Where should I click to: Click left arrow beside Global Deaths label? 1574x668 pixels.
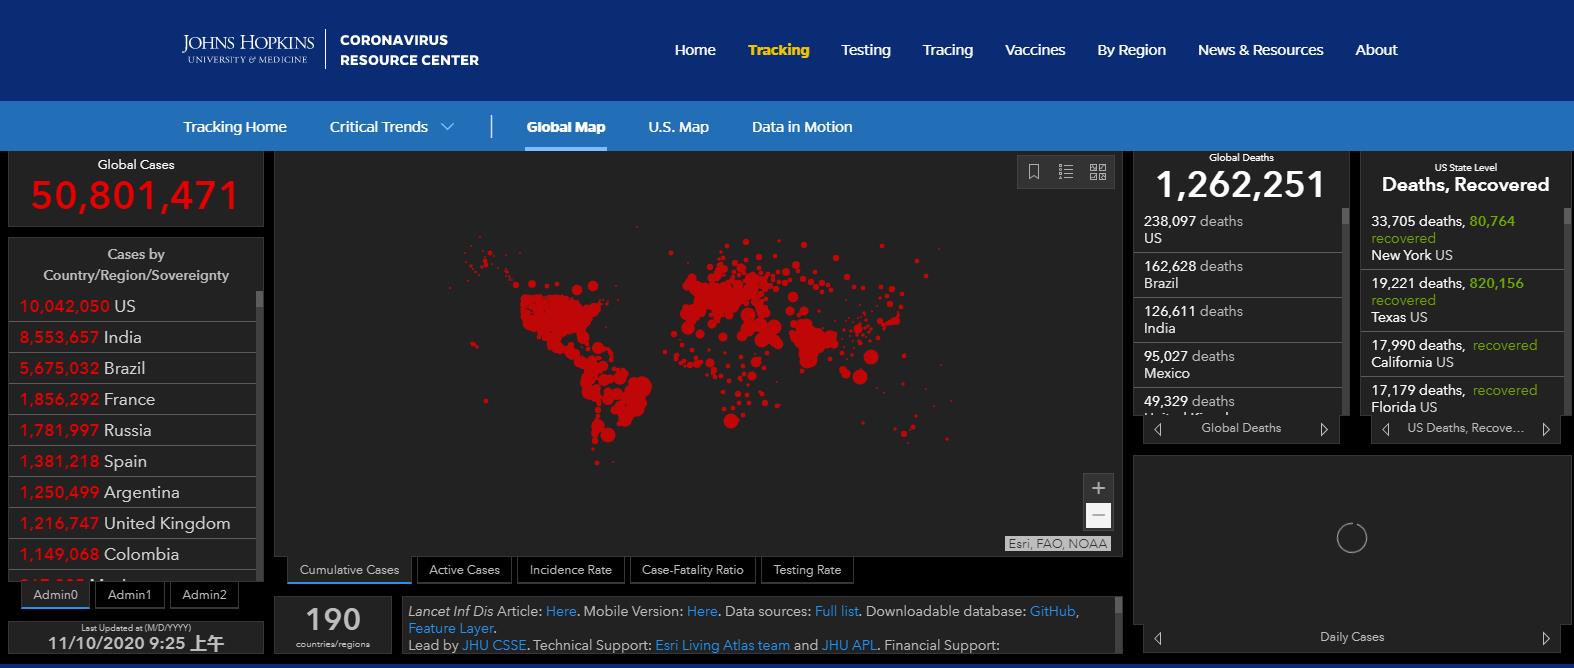click(x=1158, y=429)
